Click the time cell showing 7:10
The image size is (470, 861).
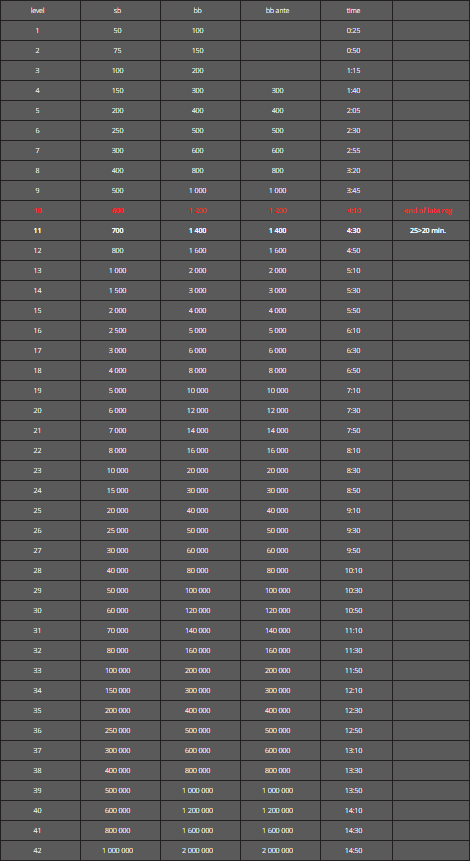coord(356,390)
